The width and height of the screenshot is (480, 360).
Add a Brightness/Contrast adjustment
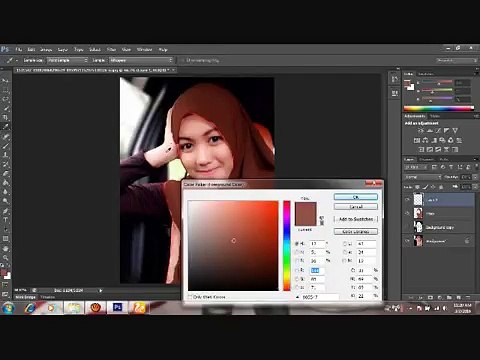tap(421, 131)
